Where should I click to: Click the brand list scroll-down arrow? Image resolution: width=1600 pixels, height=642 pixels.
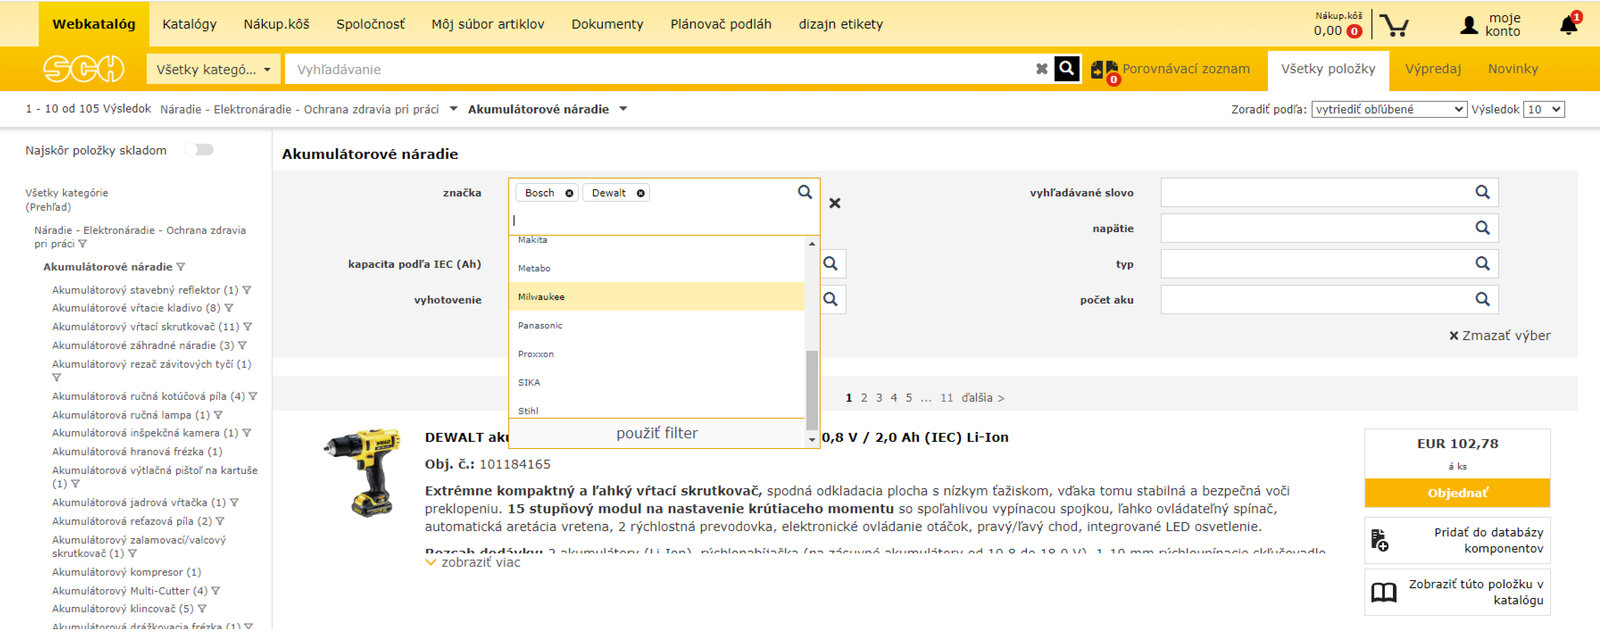(x=812, y=439)
